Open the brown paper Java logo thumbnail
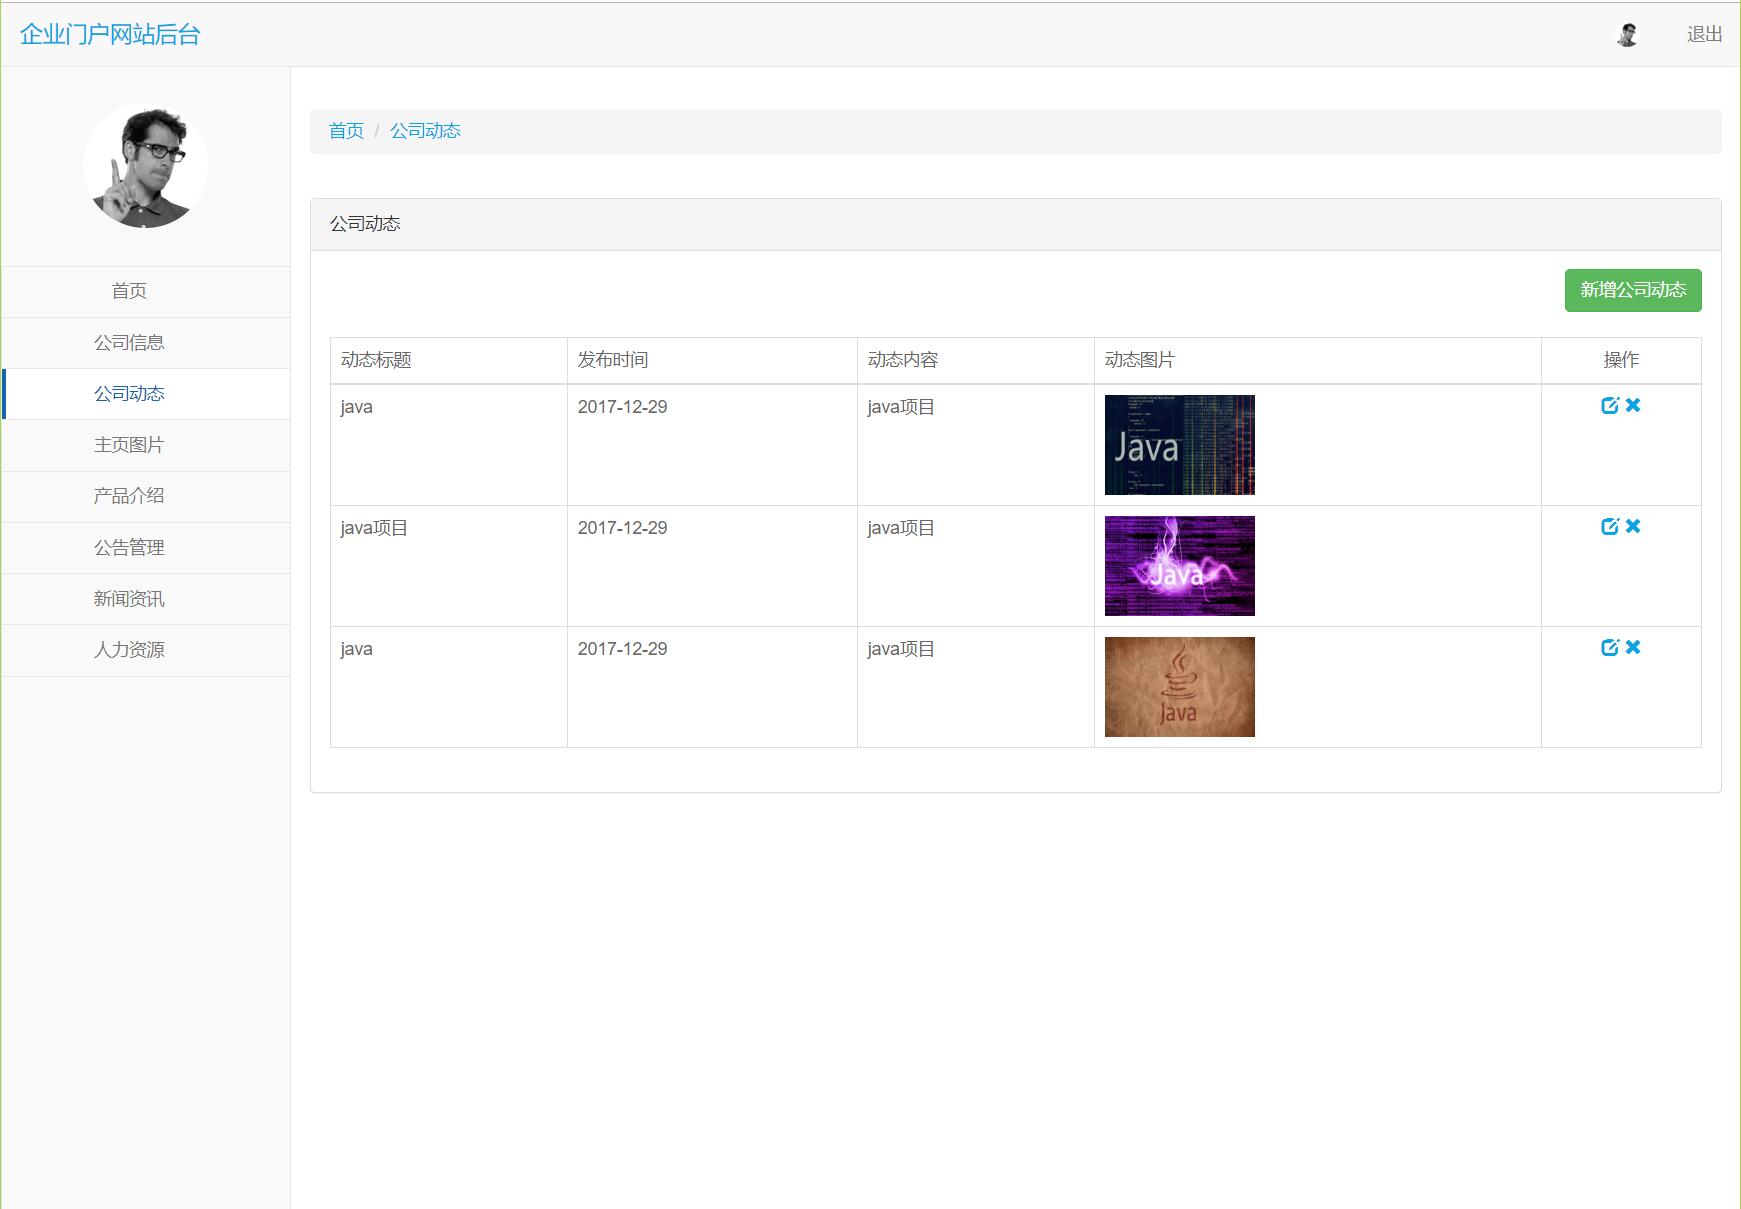 pos(1179,687)
